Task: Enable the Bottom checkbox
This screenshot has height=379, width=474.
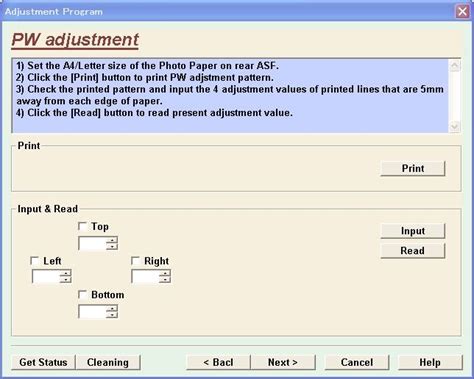Action: coord(82,295)
